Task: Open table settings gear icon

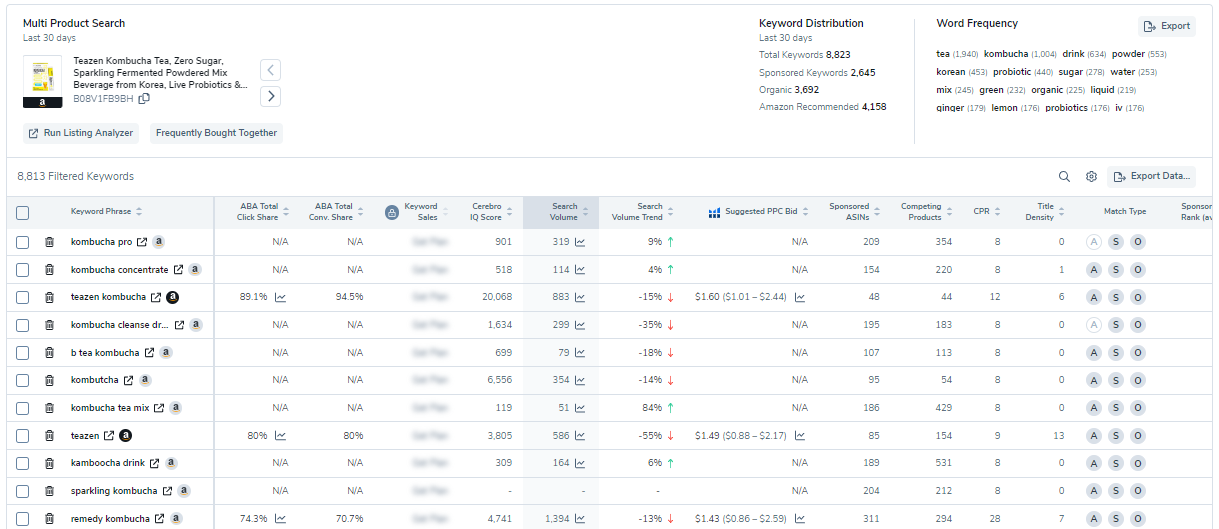Action: click(1091, 176)
